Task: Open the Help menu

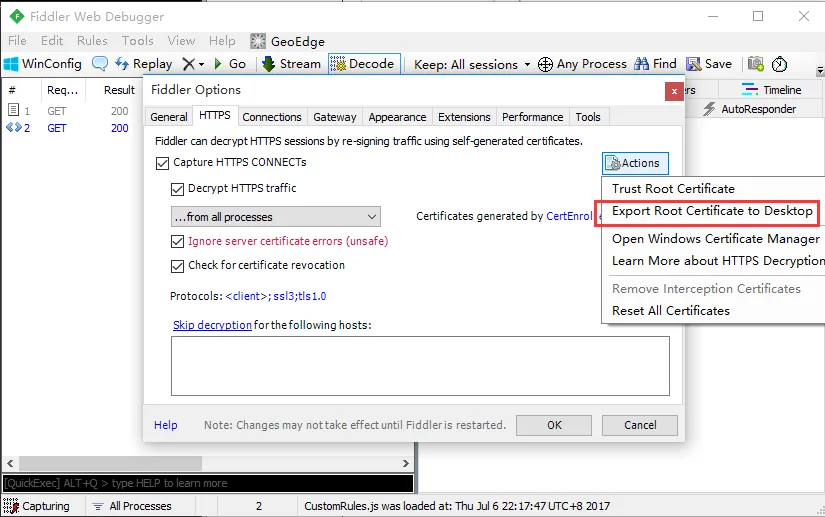Action: (x=222, y=40)
